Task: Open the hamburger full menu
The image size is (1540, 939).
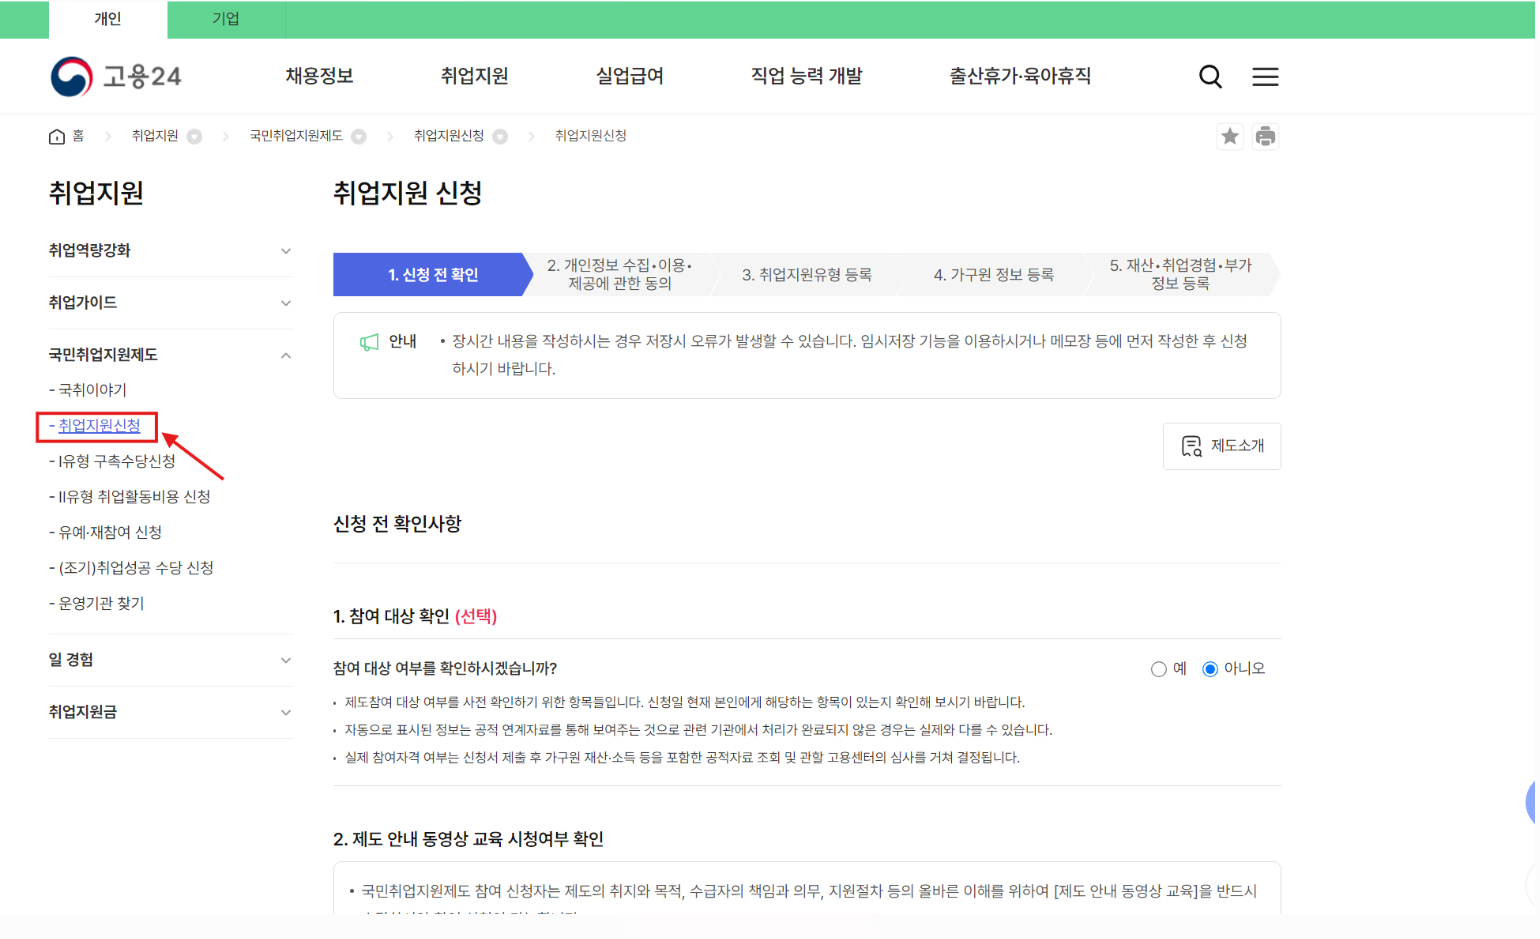Action: 1265,76
